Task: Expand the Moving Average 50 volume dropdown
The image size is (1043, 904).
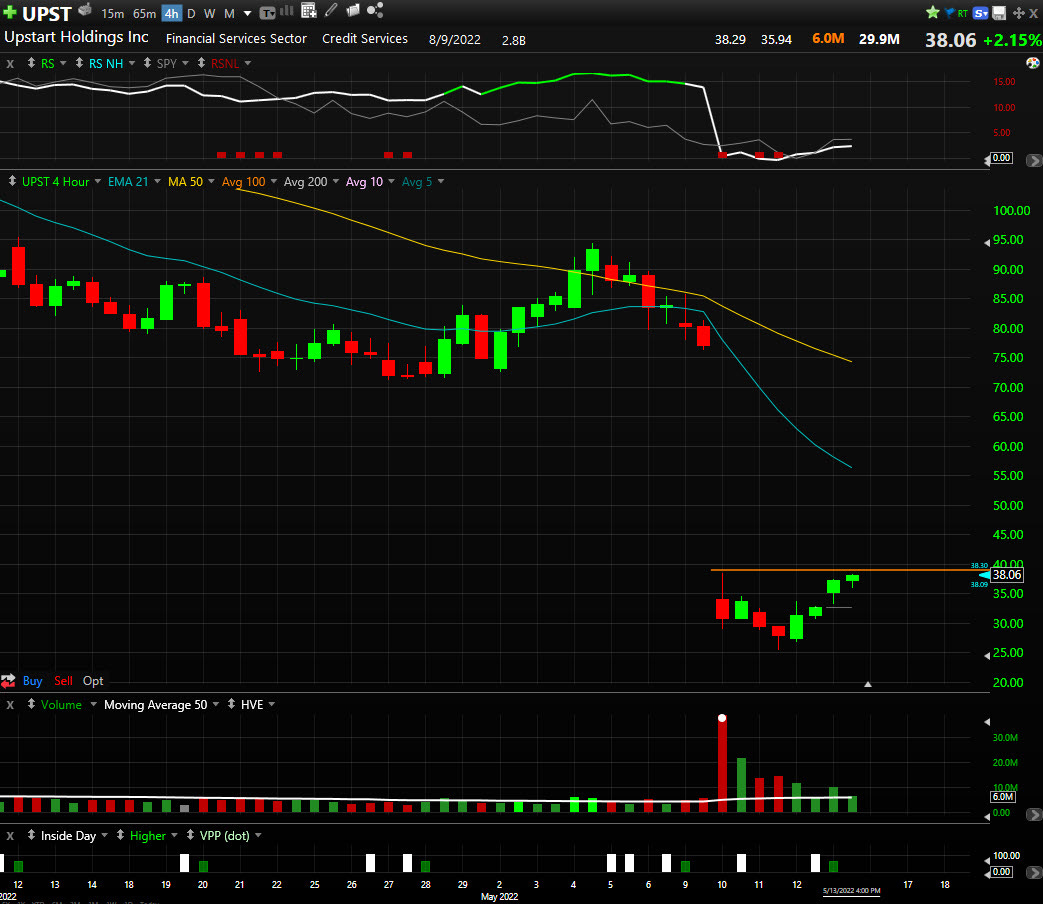Action: click(216, 704)
